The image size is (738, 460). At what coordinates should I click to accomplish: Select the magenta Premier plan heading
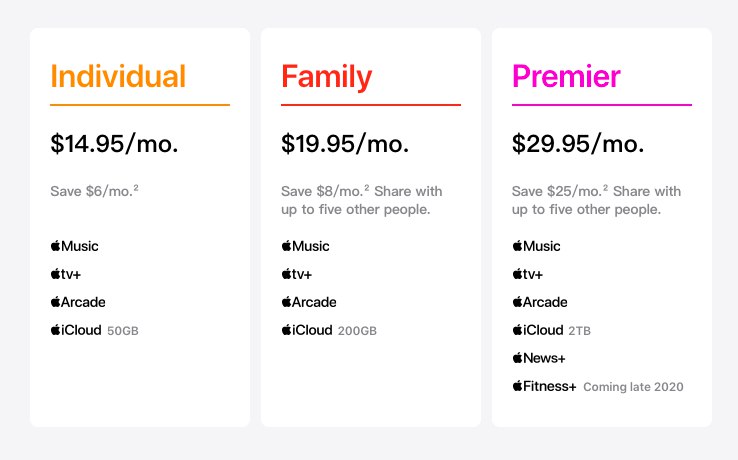click(x=566, y=77)
